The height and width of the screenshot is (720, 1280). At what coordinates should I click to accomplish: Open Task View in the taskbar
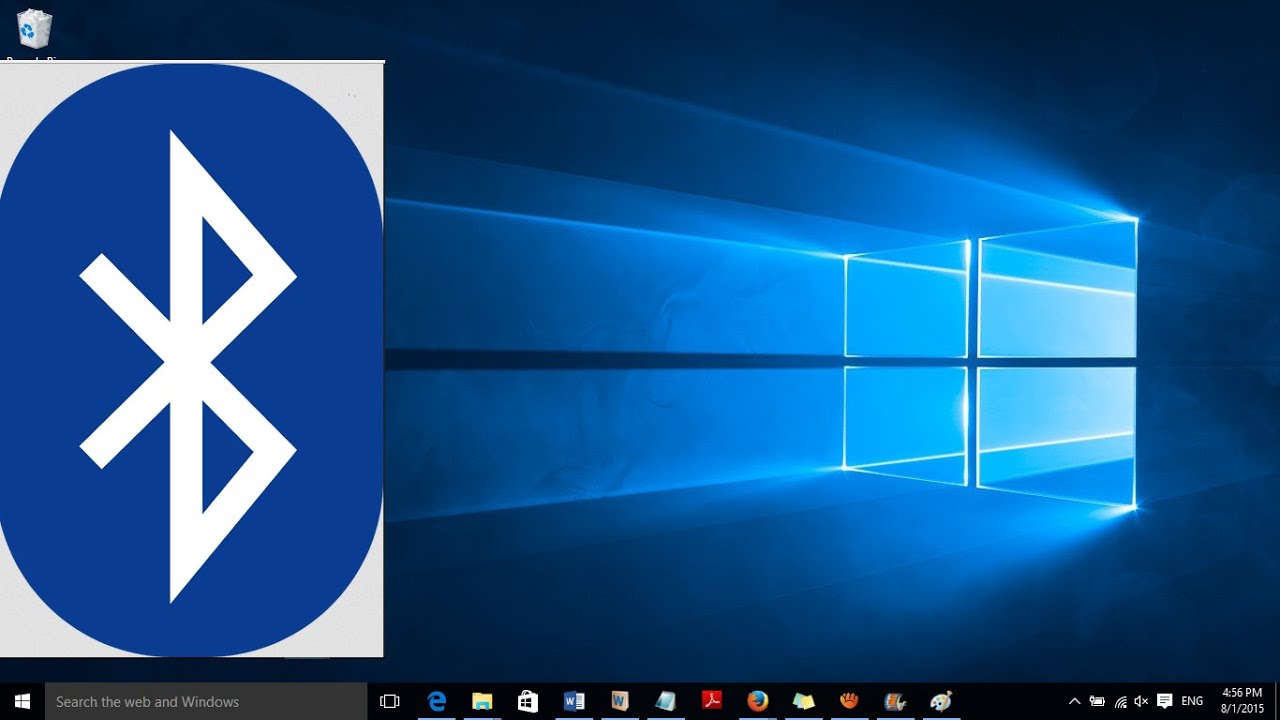tap(390, 701)
